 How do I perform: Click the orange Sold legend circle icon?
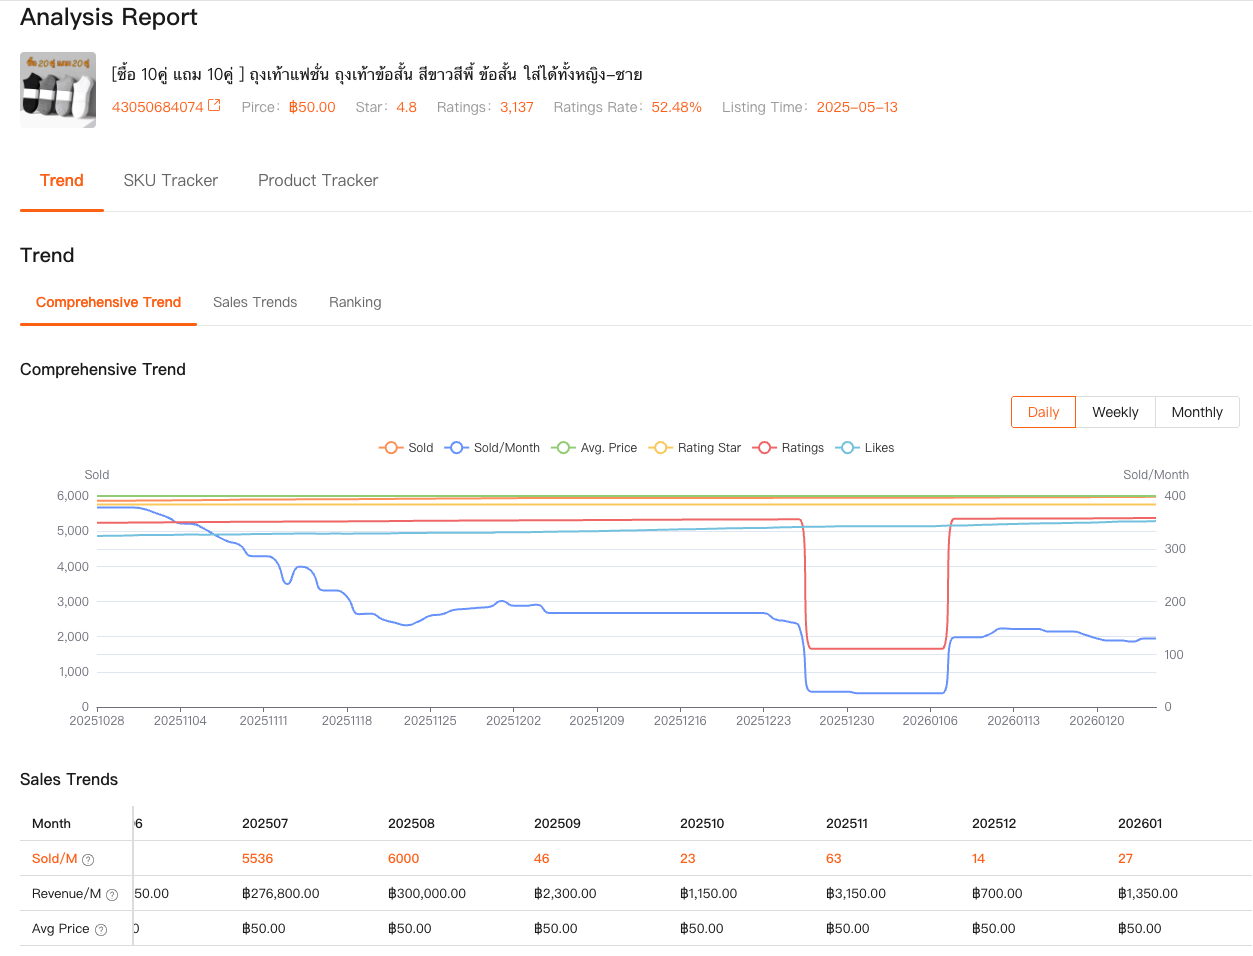tap(391, 447)
